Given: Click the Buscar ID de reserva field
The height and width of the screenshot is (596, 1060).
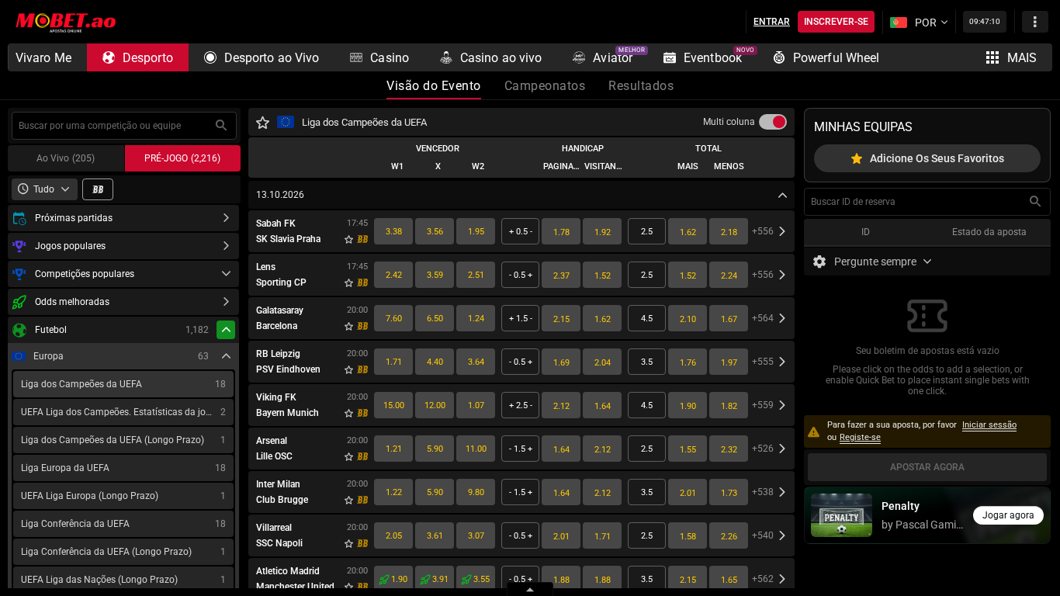Looking at the screenshot, I should coord(917,201).
